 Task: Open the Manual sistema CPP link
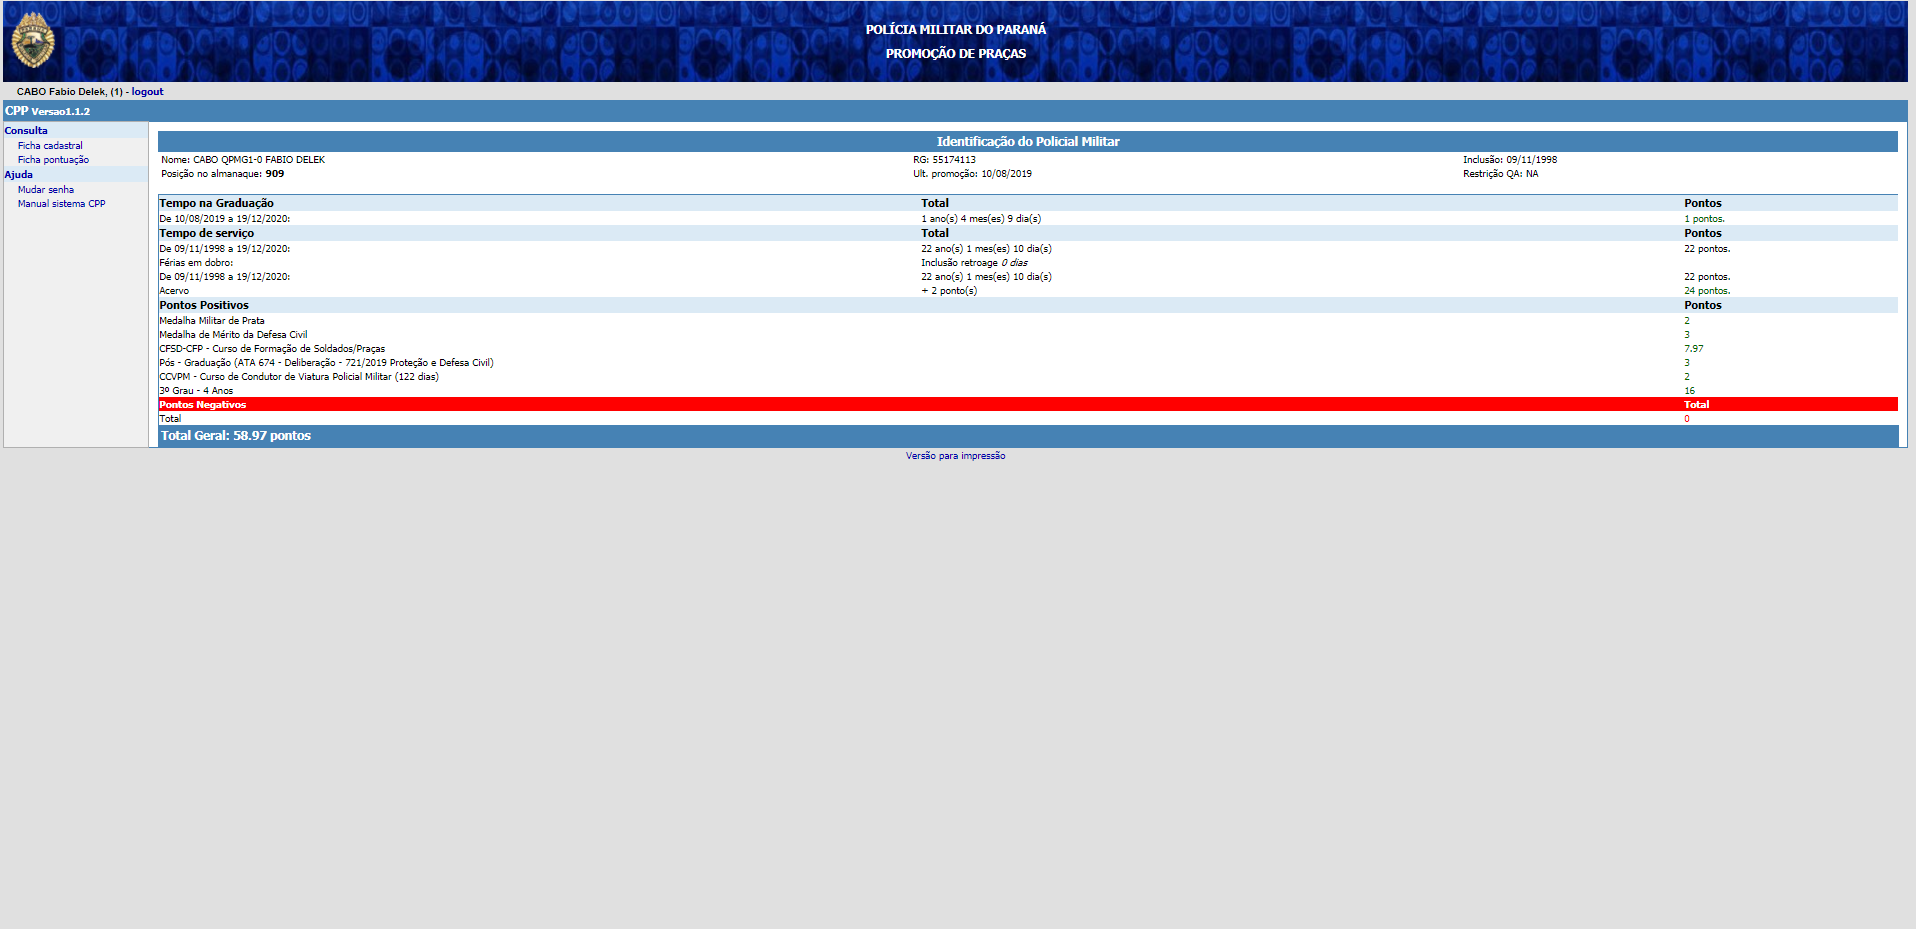click(61, 204)
